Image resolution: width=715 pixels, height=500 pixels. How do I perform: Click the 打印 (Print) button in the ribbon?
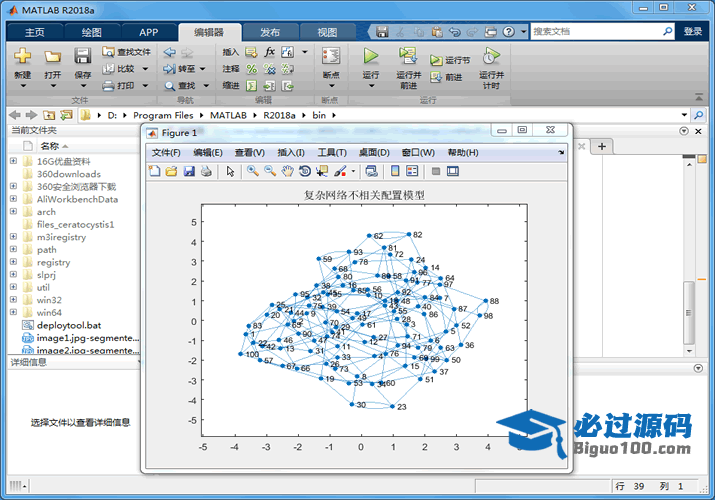pyautogui.click(x=119, y=86)
